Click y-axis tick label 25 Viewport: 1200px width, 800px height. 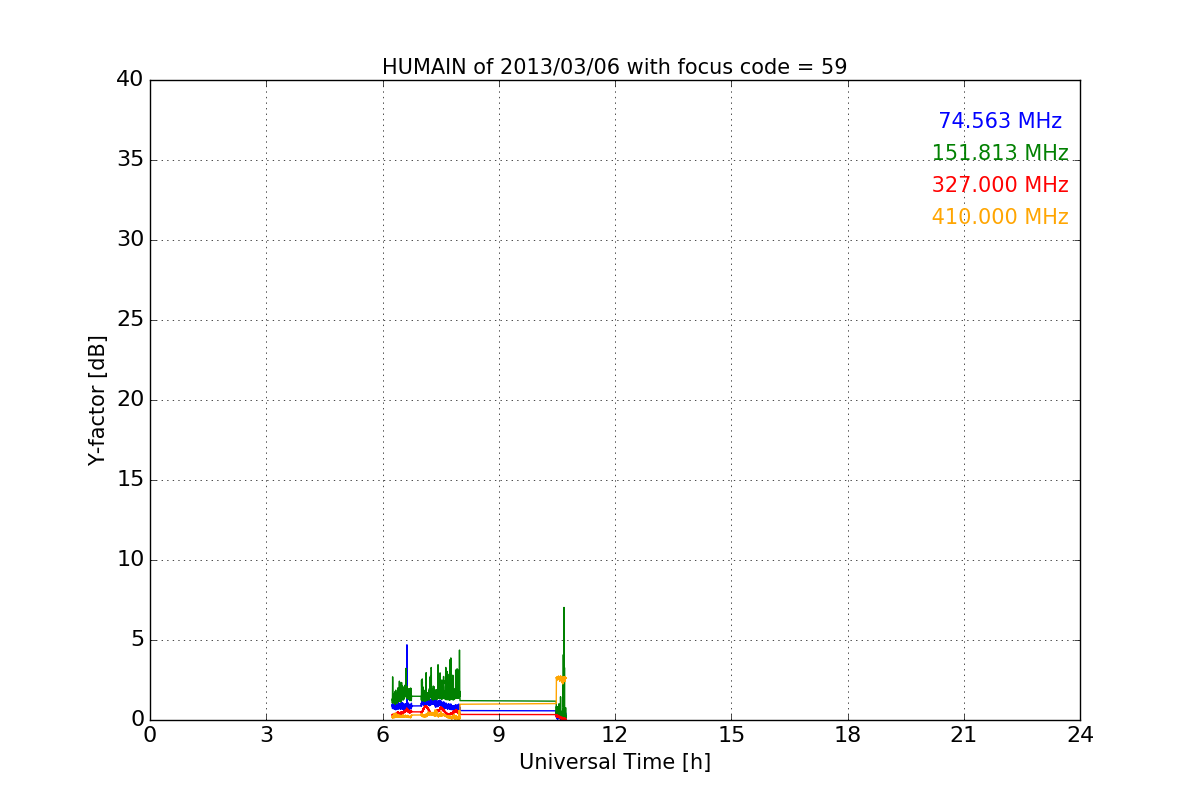[129, 320]
